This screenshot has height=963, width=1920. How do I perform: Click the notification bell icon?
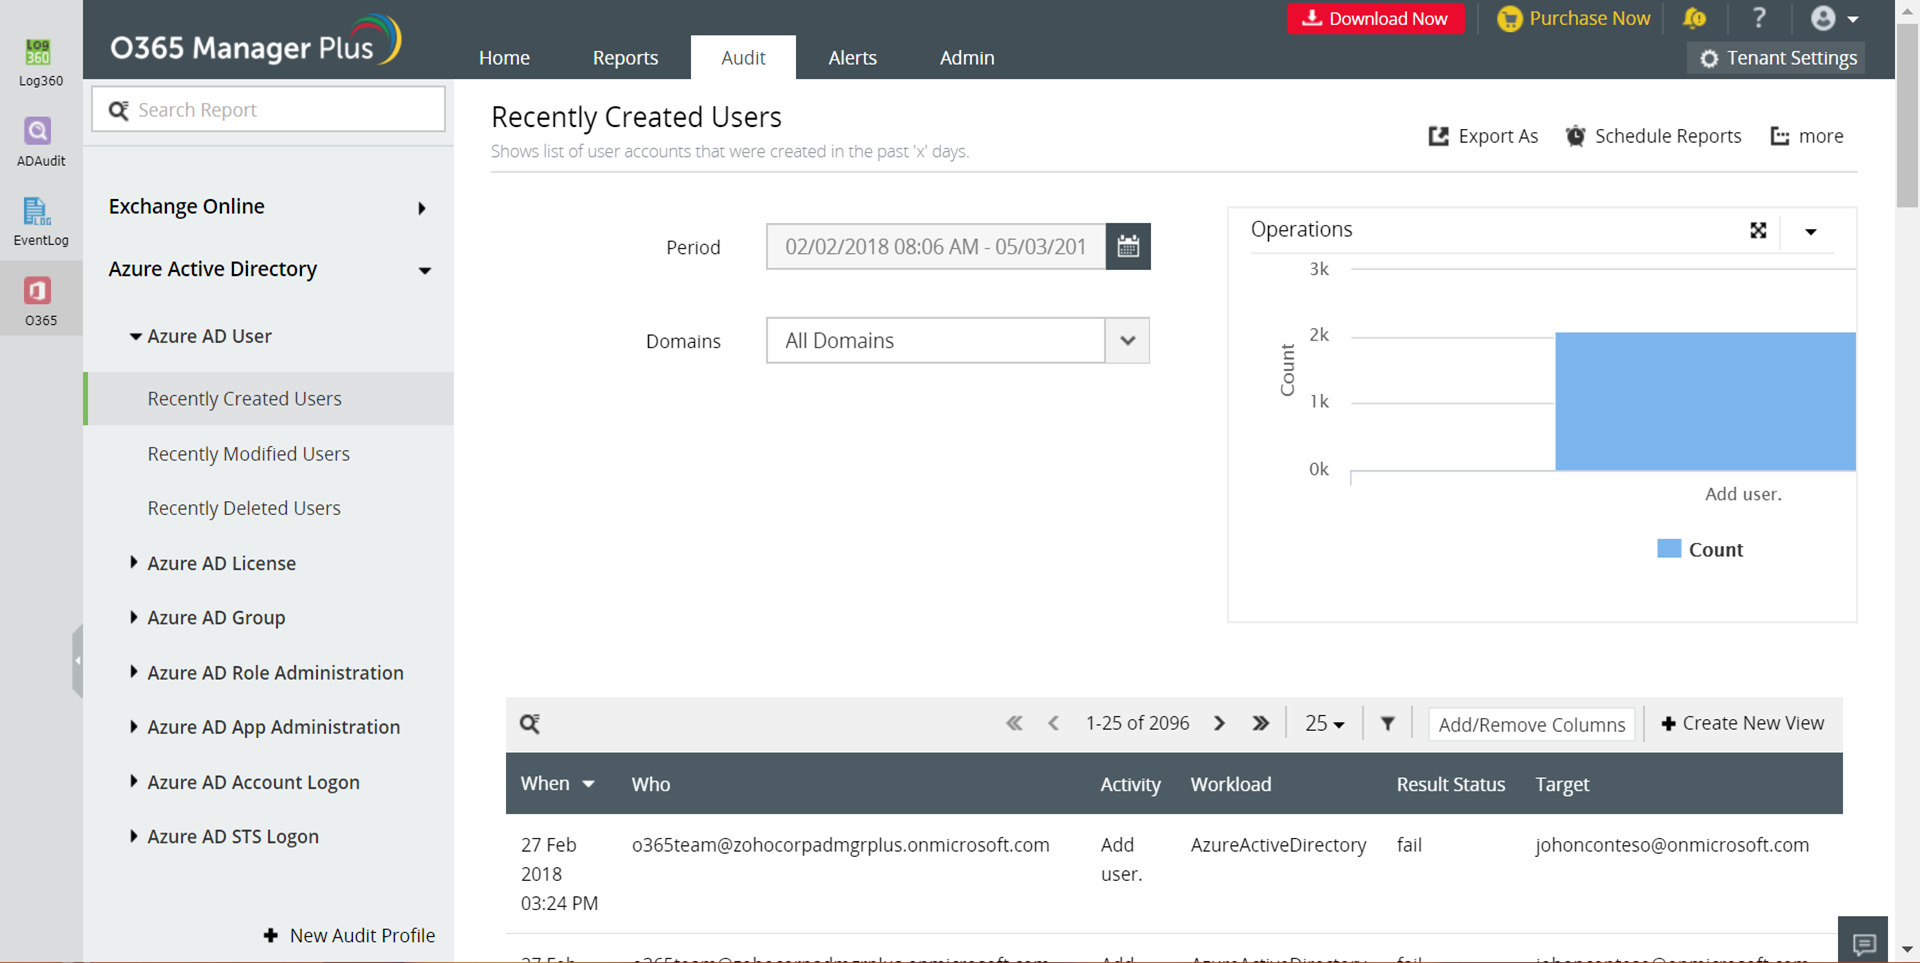1694,18
